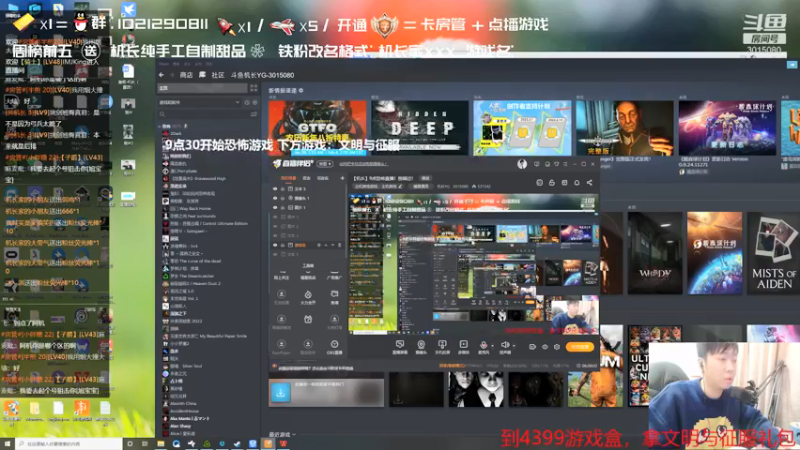This screenshot has height=450, width=800.
Task: Open the mode dropdown next to streaming app logo
Action: tap(325, 164)
